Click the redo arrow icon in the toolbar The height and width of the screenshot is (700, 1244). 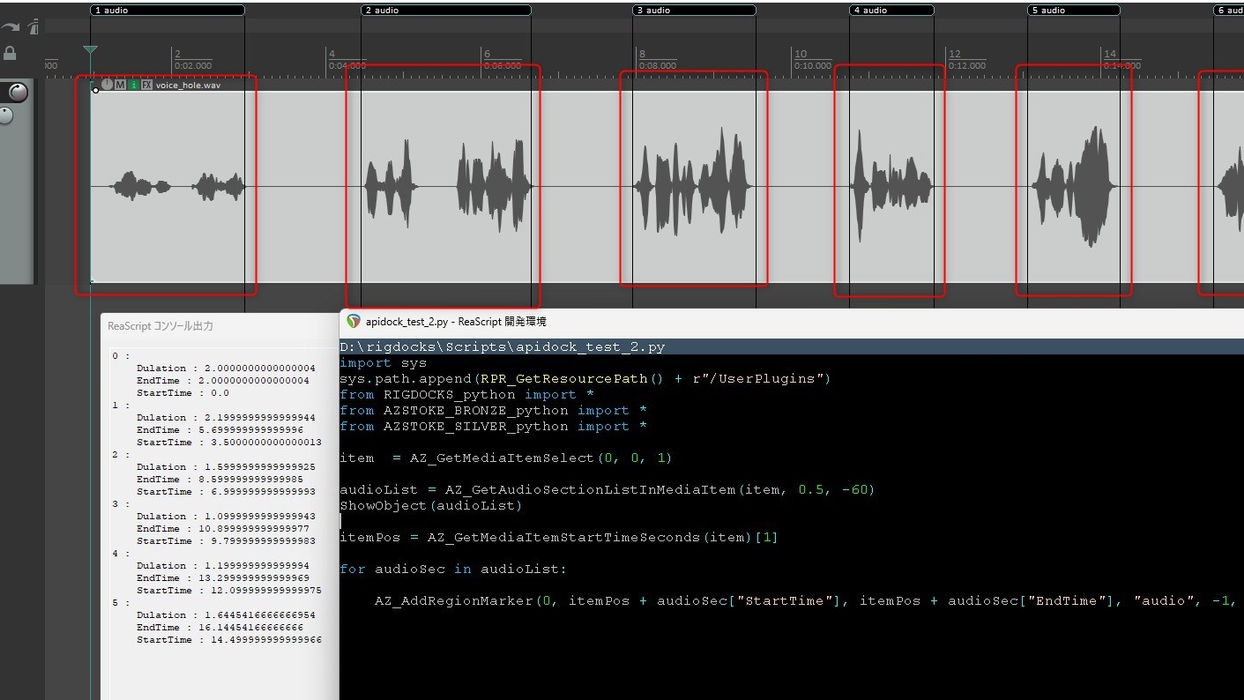(x=10, y=27)
